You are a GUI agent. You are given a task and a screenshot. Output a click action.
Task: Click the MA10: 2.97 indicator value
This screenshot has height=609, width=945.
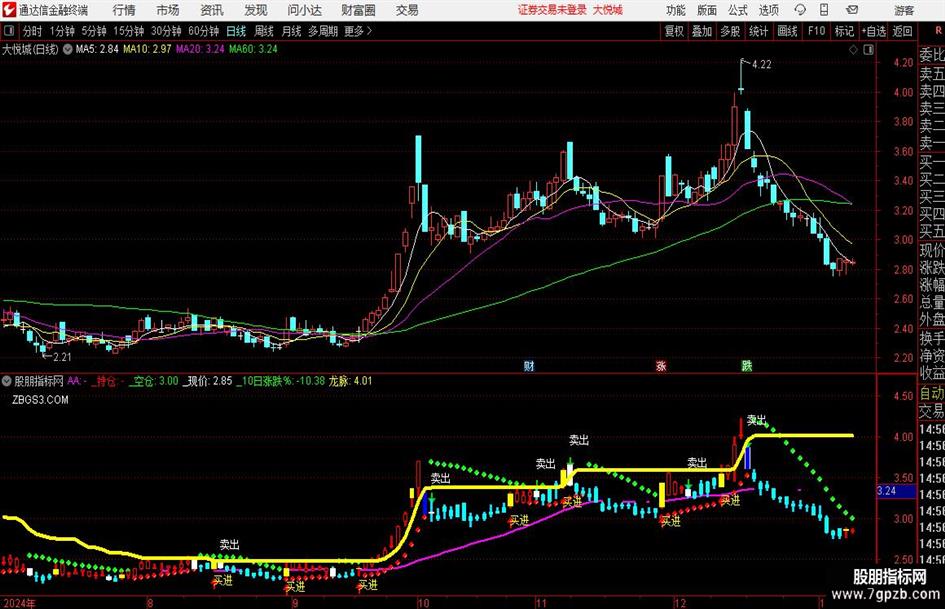point(147,49)
